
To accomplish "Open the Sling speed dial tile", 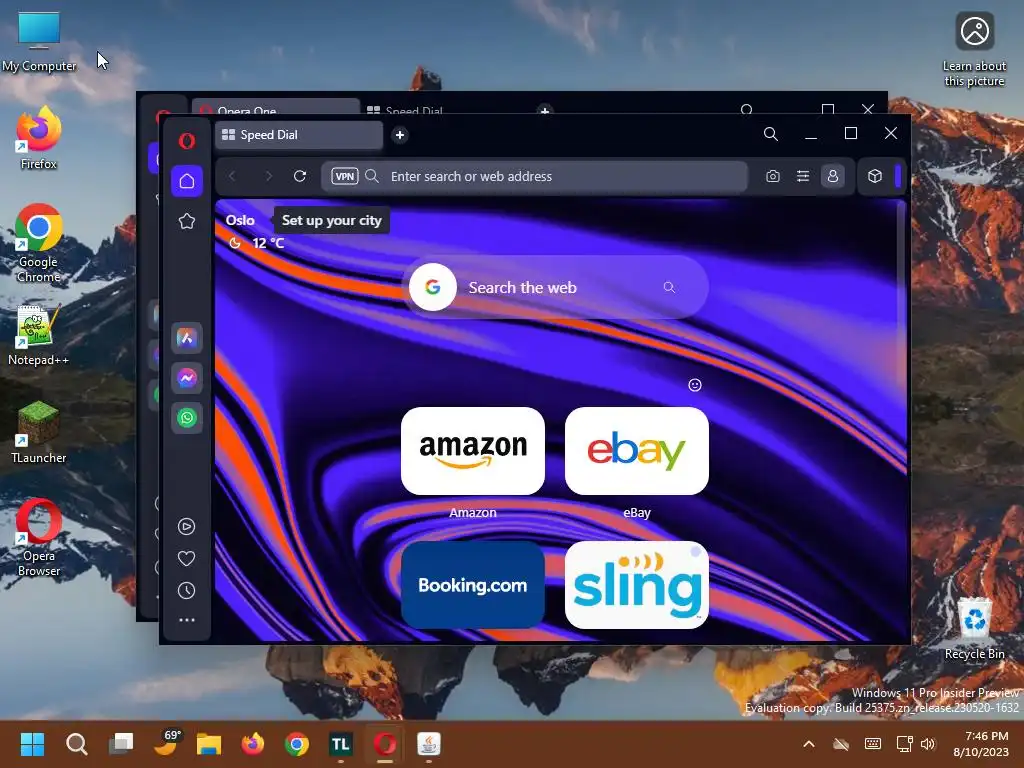I will 637,584.
